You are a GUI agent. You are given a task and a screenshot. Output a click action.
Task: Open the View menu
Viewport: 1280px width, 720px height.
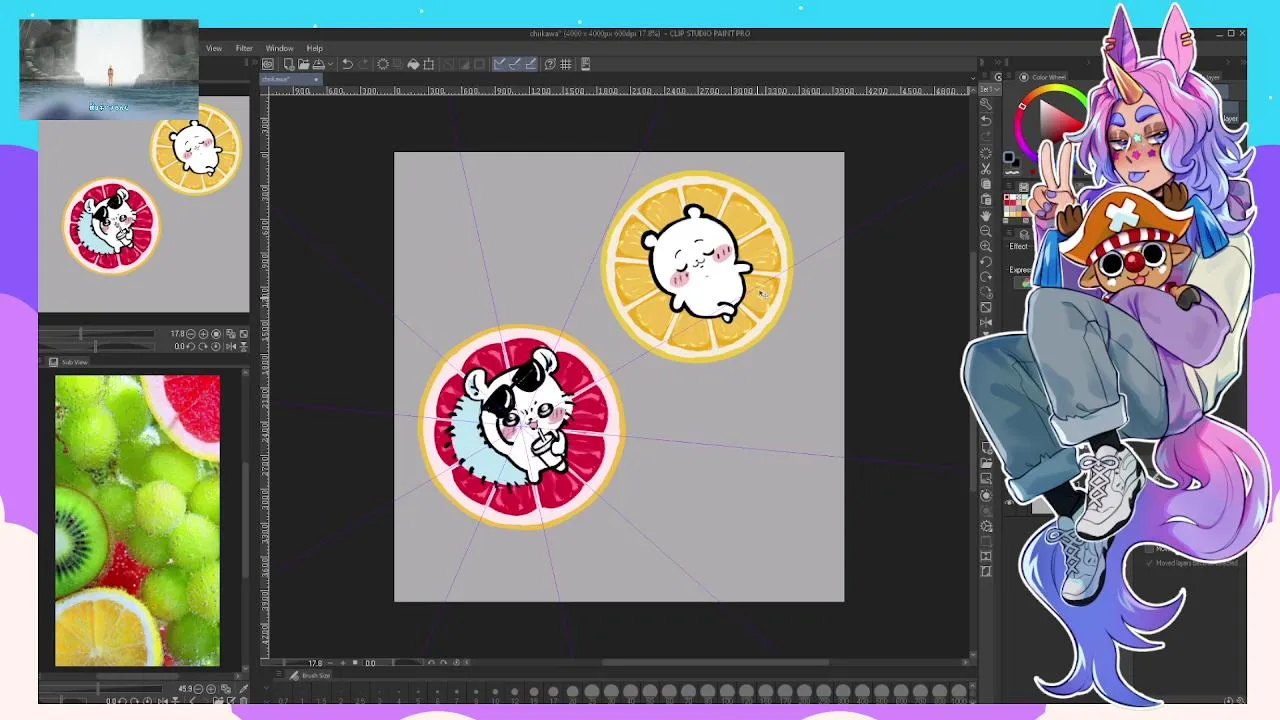point(214,48)
